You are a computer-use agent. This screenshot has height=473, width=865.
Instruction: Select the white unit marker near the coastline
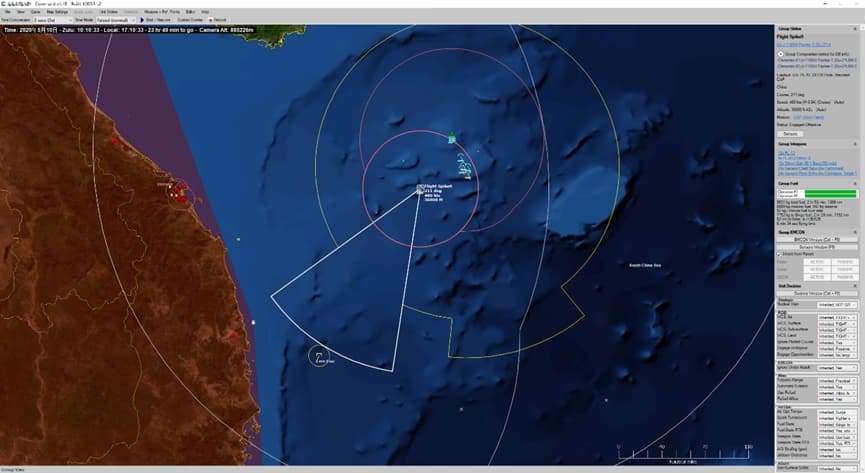pos(253,322)
